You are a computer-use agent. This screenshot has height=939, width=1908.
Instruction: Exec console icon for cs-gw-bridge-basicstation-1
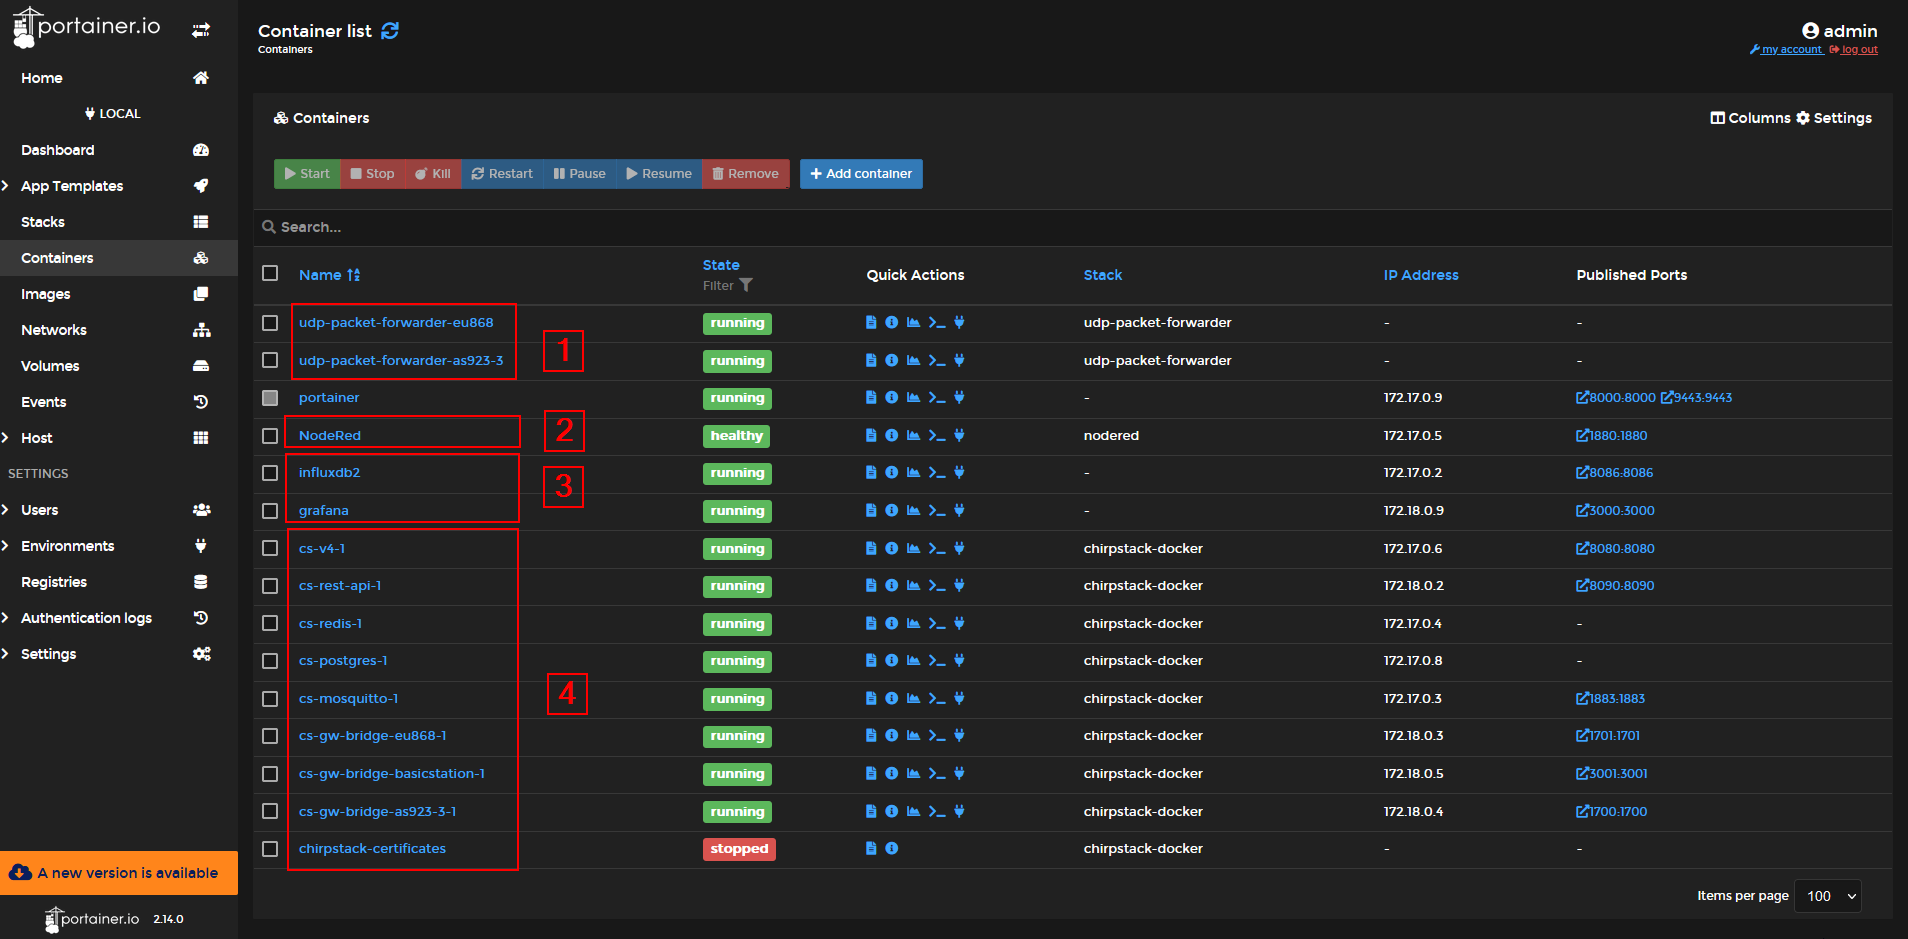(937, 773)
